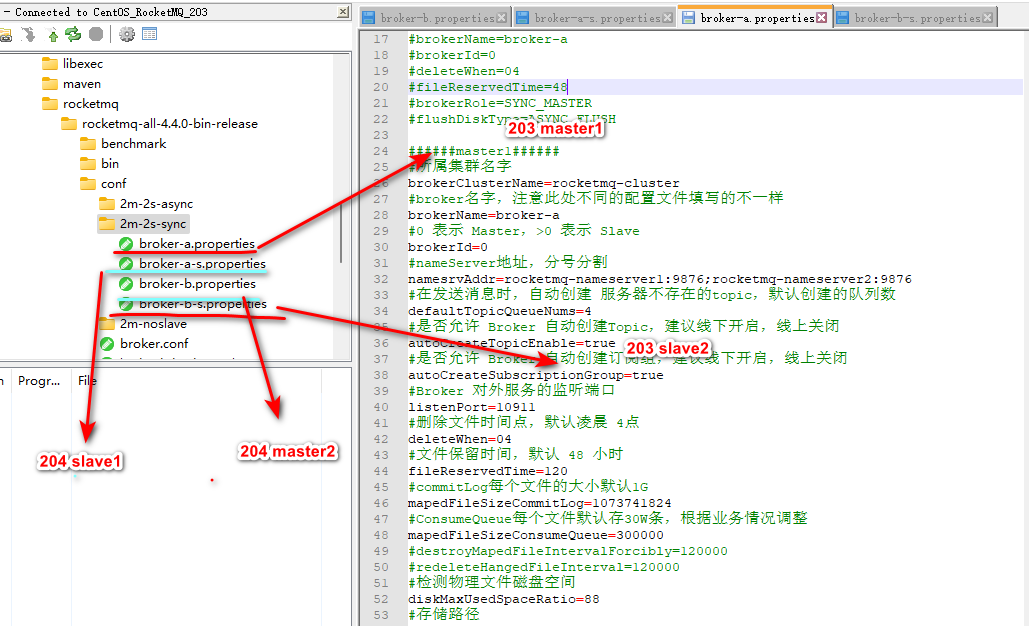Click the gray Abort transfer icon

[x=96, y=34]
